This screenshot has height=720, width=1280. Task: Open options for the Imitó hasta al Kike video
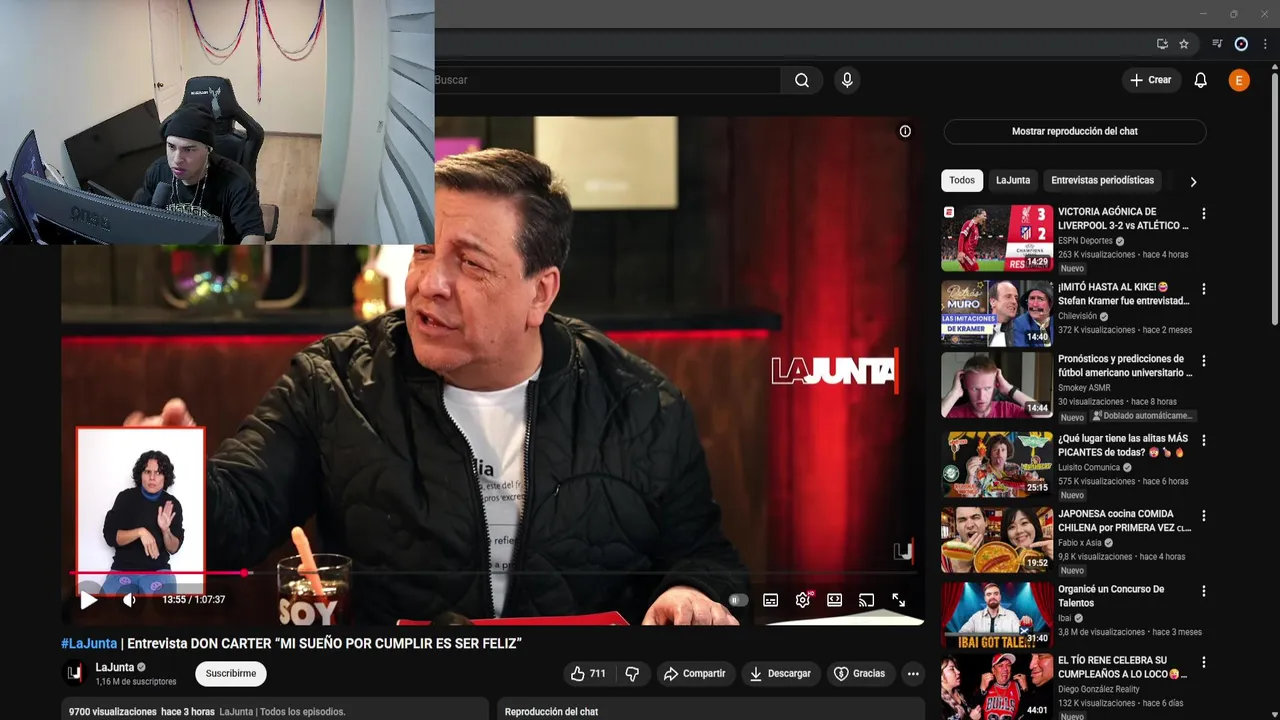pyautogui.click(x=1204, y=289)
